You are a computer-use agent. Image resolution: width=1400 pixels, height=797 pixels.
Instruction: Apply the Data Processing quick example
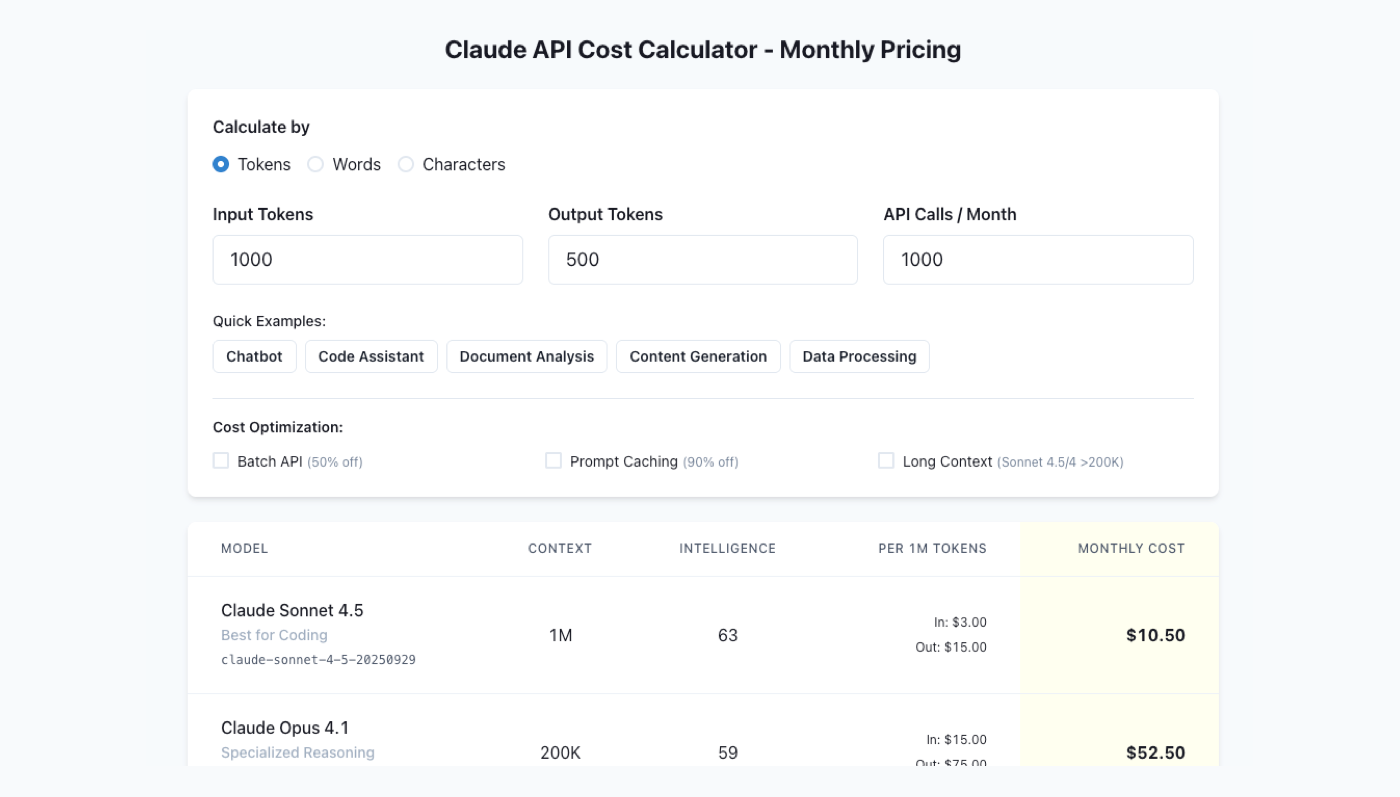click(x=859, y=356)
